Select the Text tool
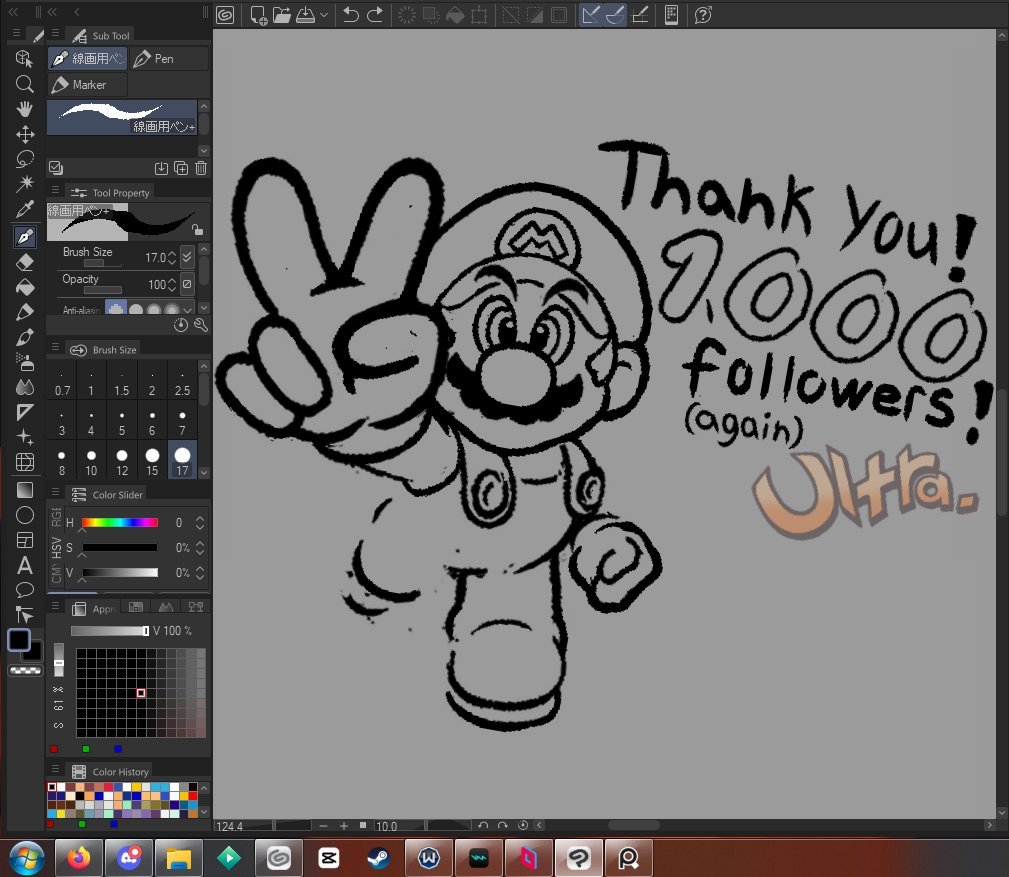Screen dimensions: 1009x877 (24, 565)
